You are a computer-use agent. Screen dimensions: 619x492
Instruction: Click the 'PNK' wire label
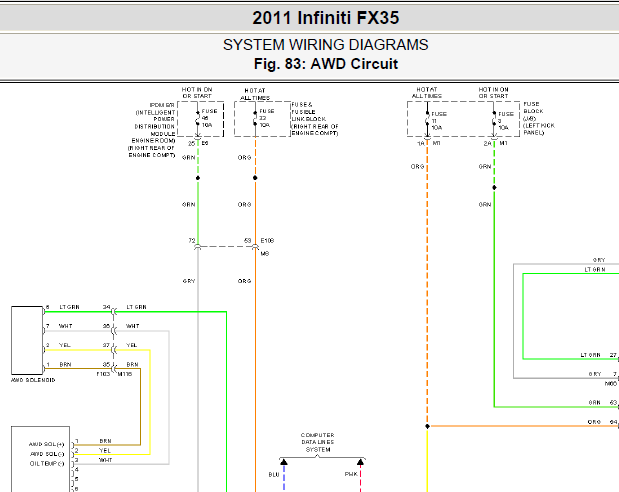(351, 474)
